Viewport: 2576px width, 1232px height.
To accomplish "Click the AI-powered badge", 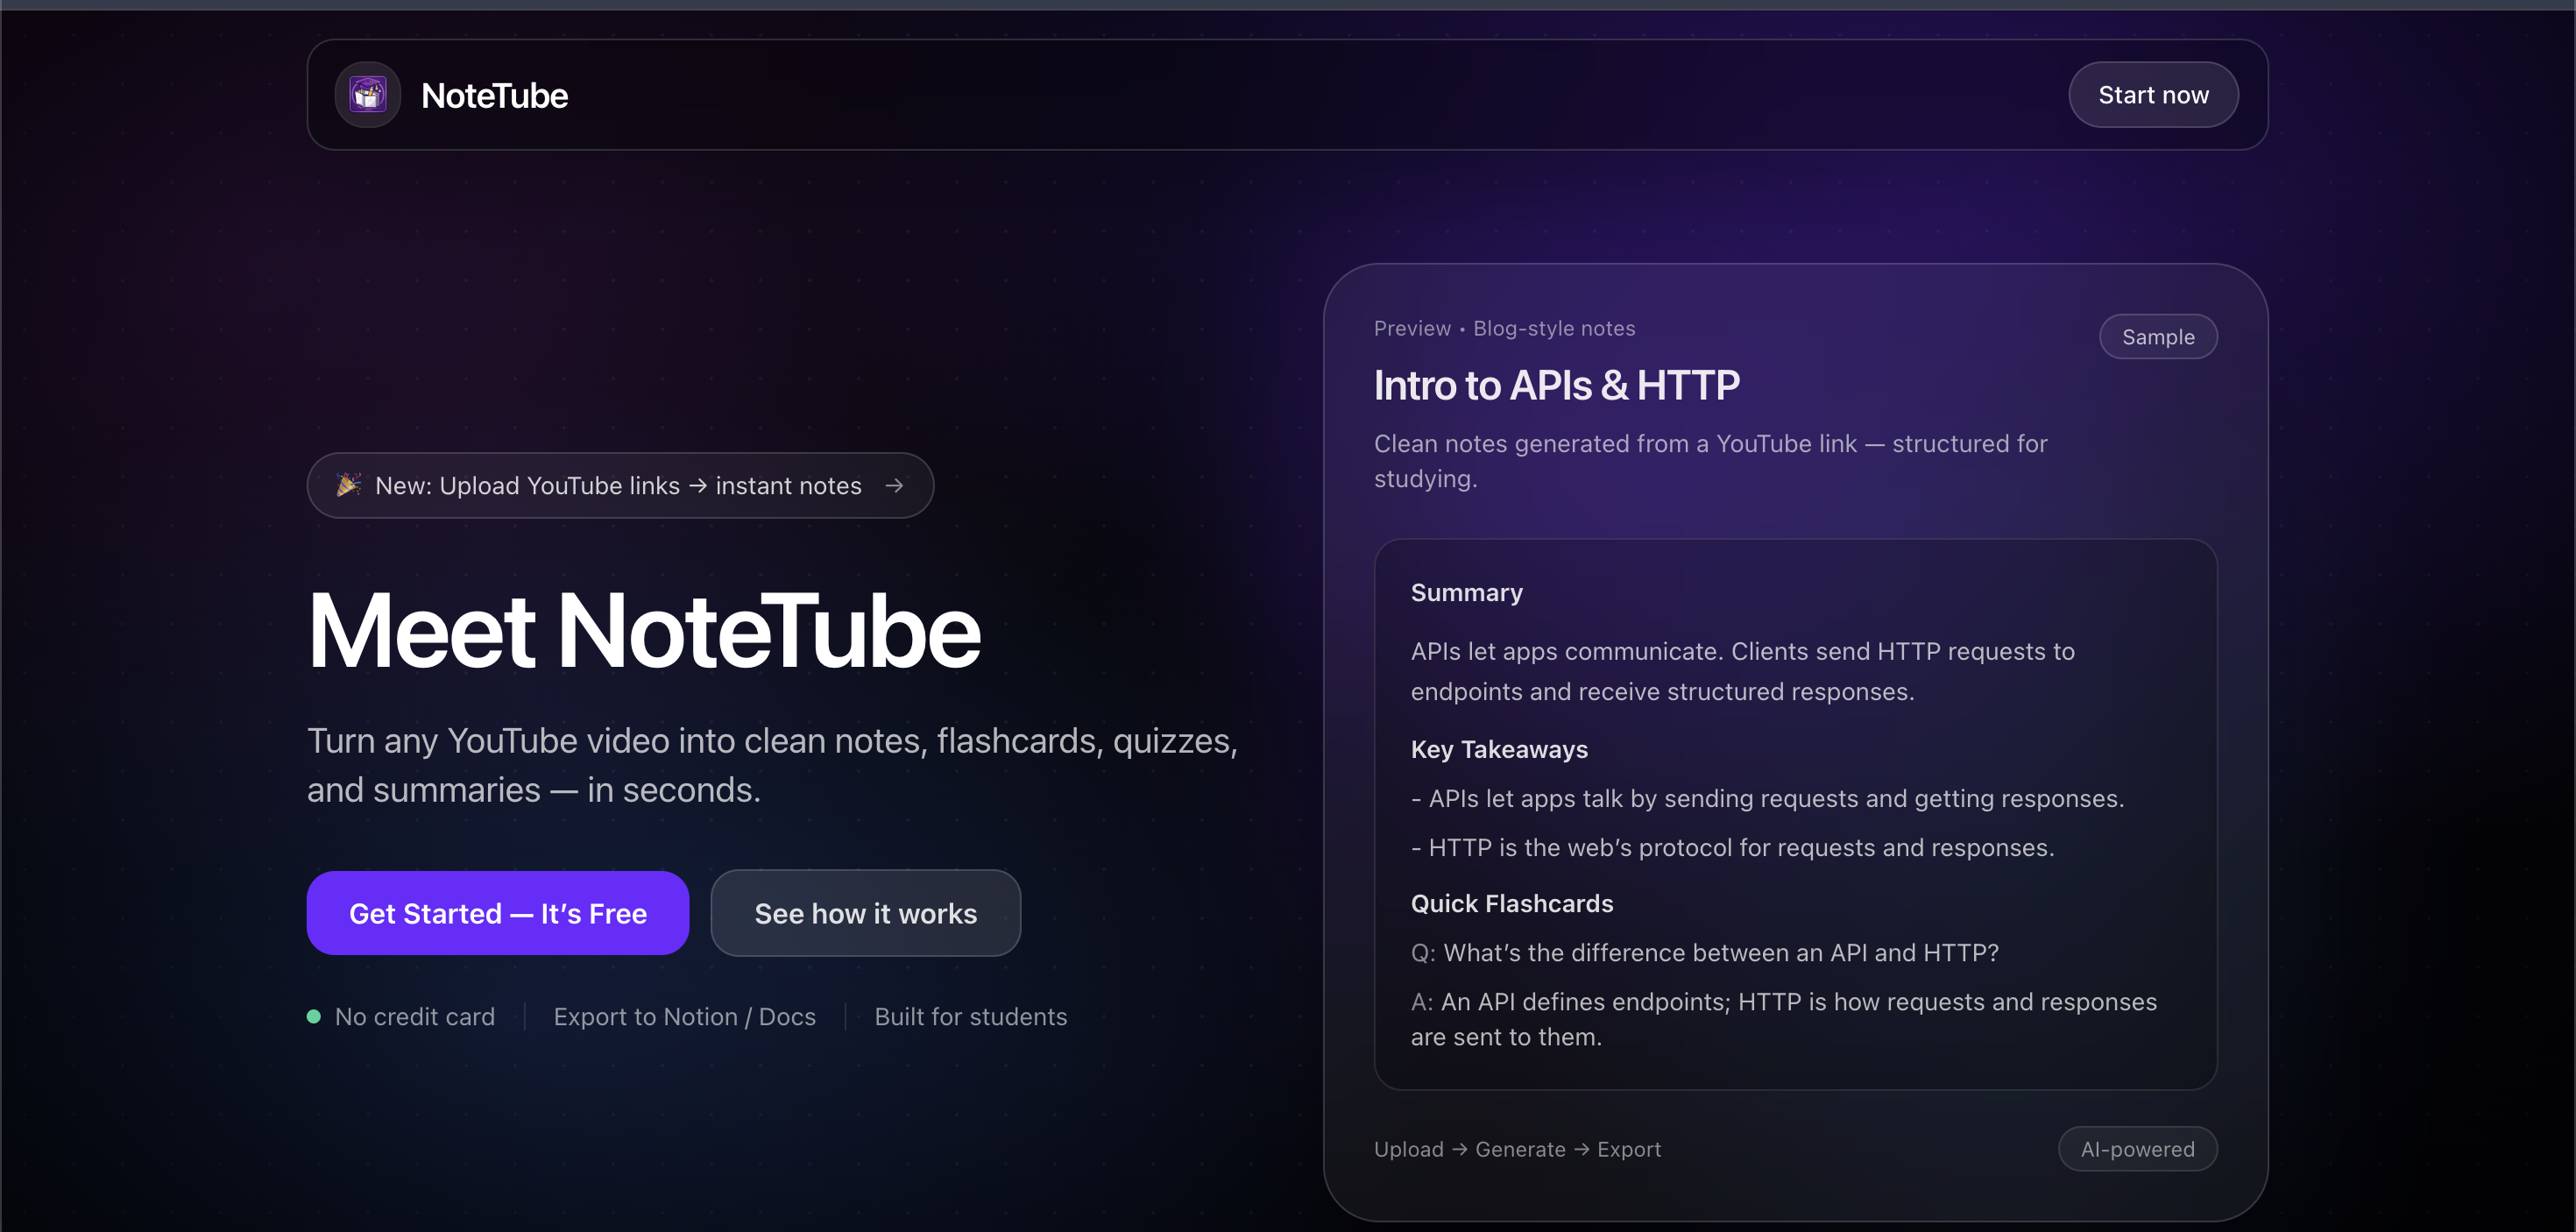I will (2137, 1149).
